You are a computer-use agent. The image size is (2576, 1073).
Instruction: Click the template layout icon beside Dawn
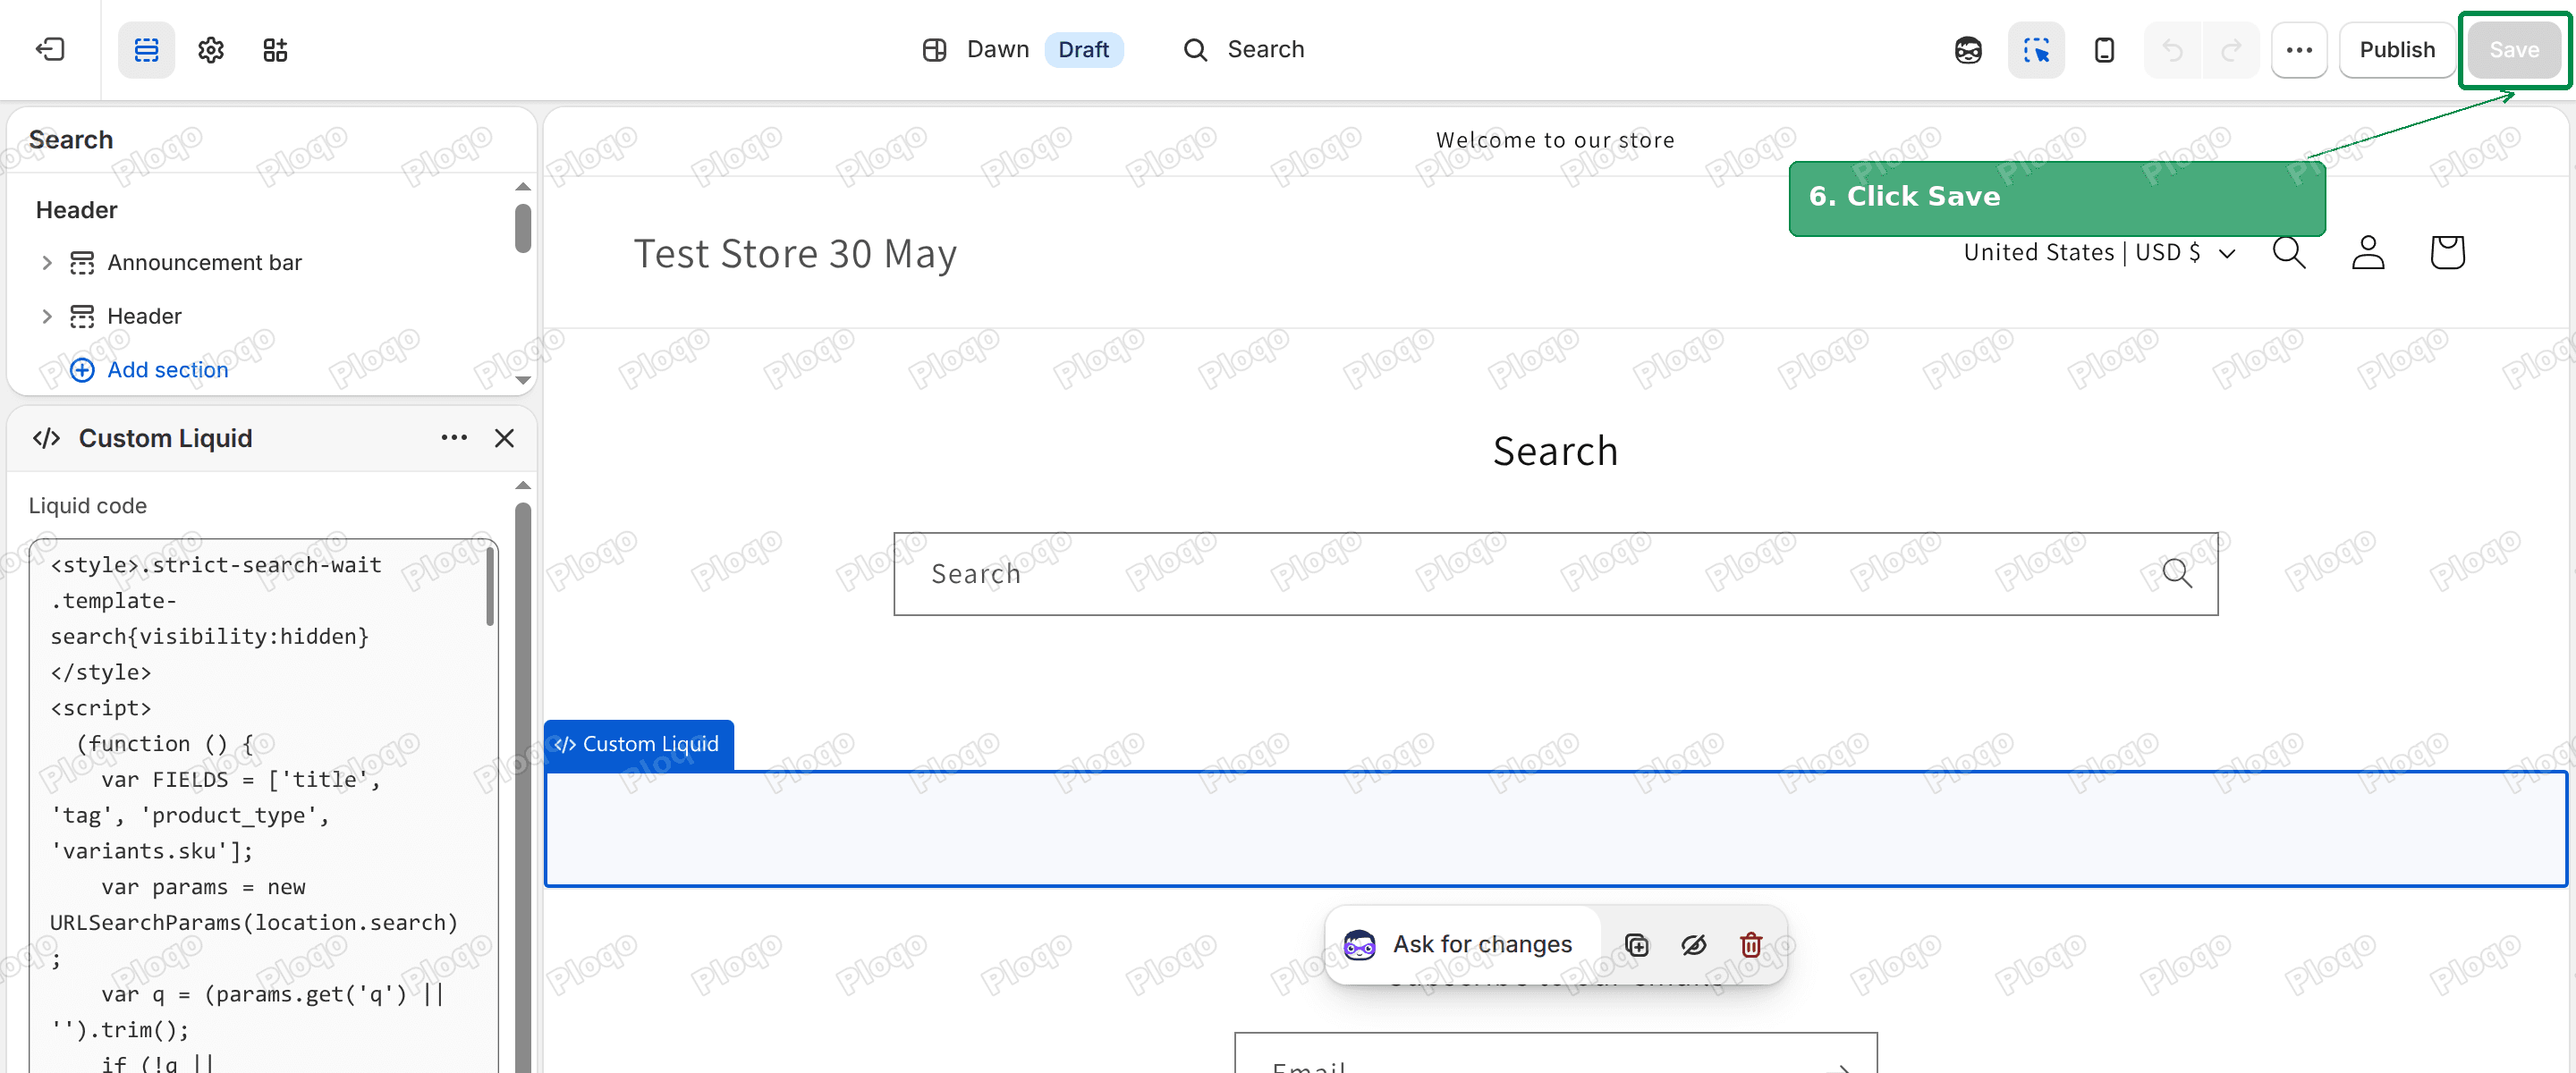934,50
